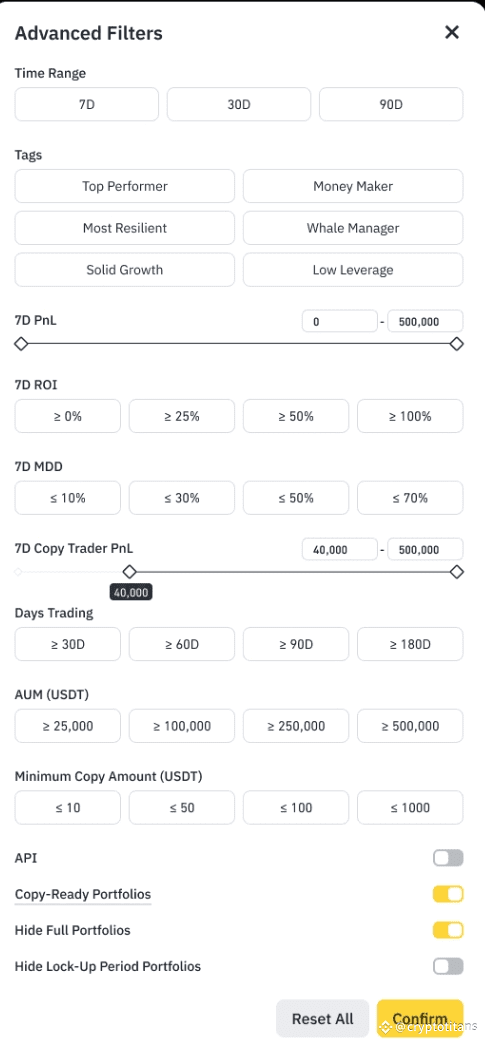Screen dimensions: 485x1044
Task: Select the 90D time range
Action: [391, 105]
